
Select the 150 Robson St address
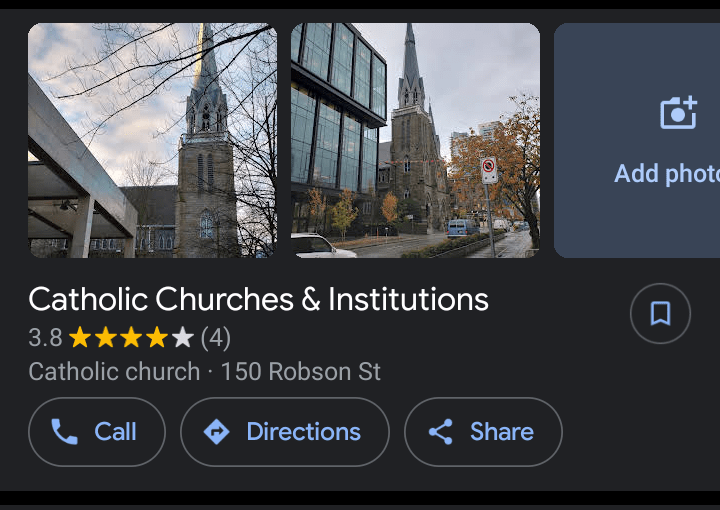click(301, 371)
